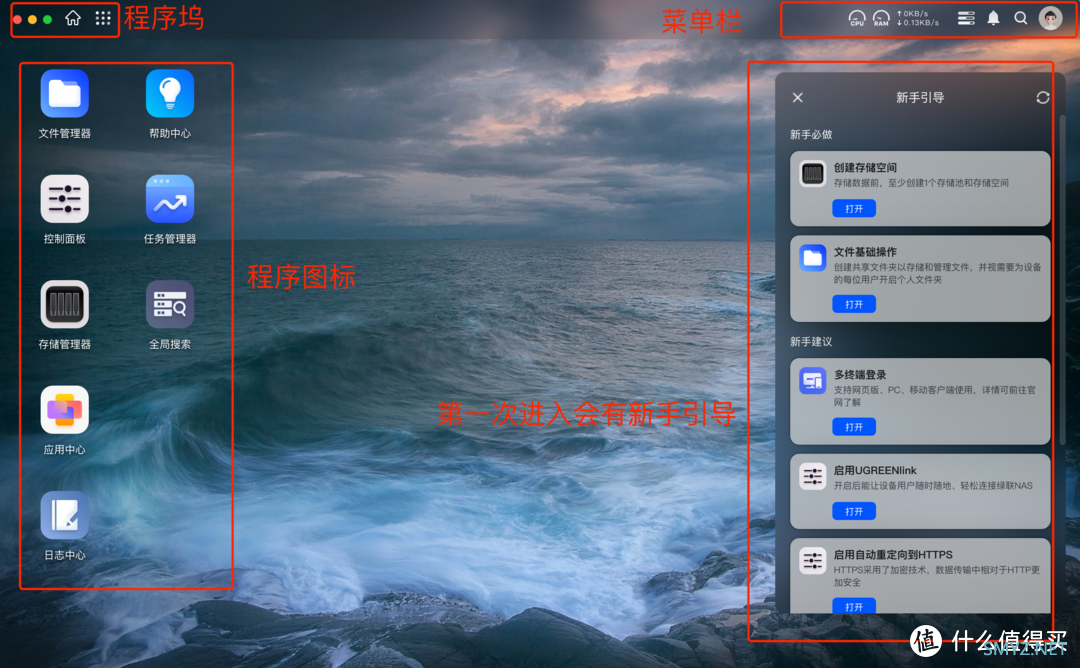Click 打开 under 启用UGREENlink

pos(854,512)
